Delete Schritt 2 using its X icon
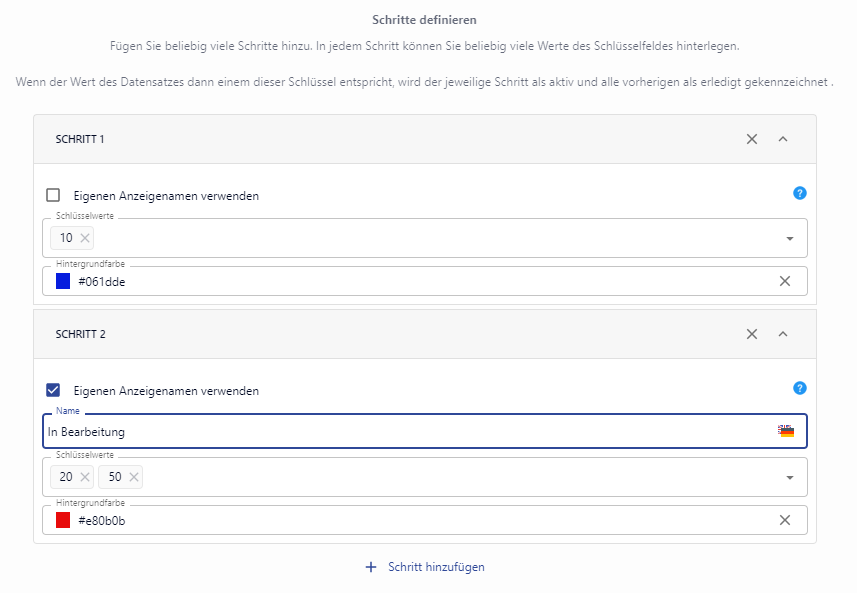 (x=752, y=334)
